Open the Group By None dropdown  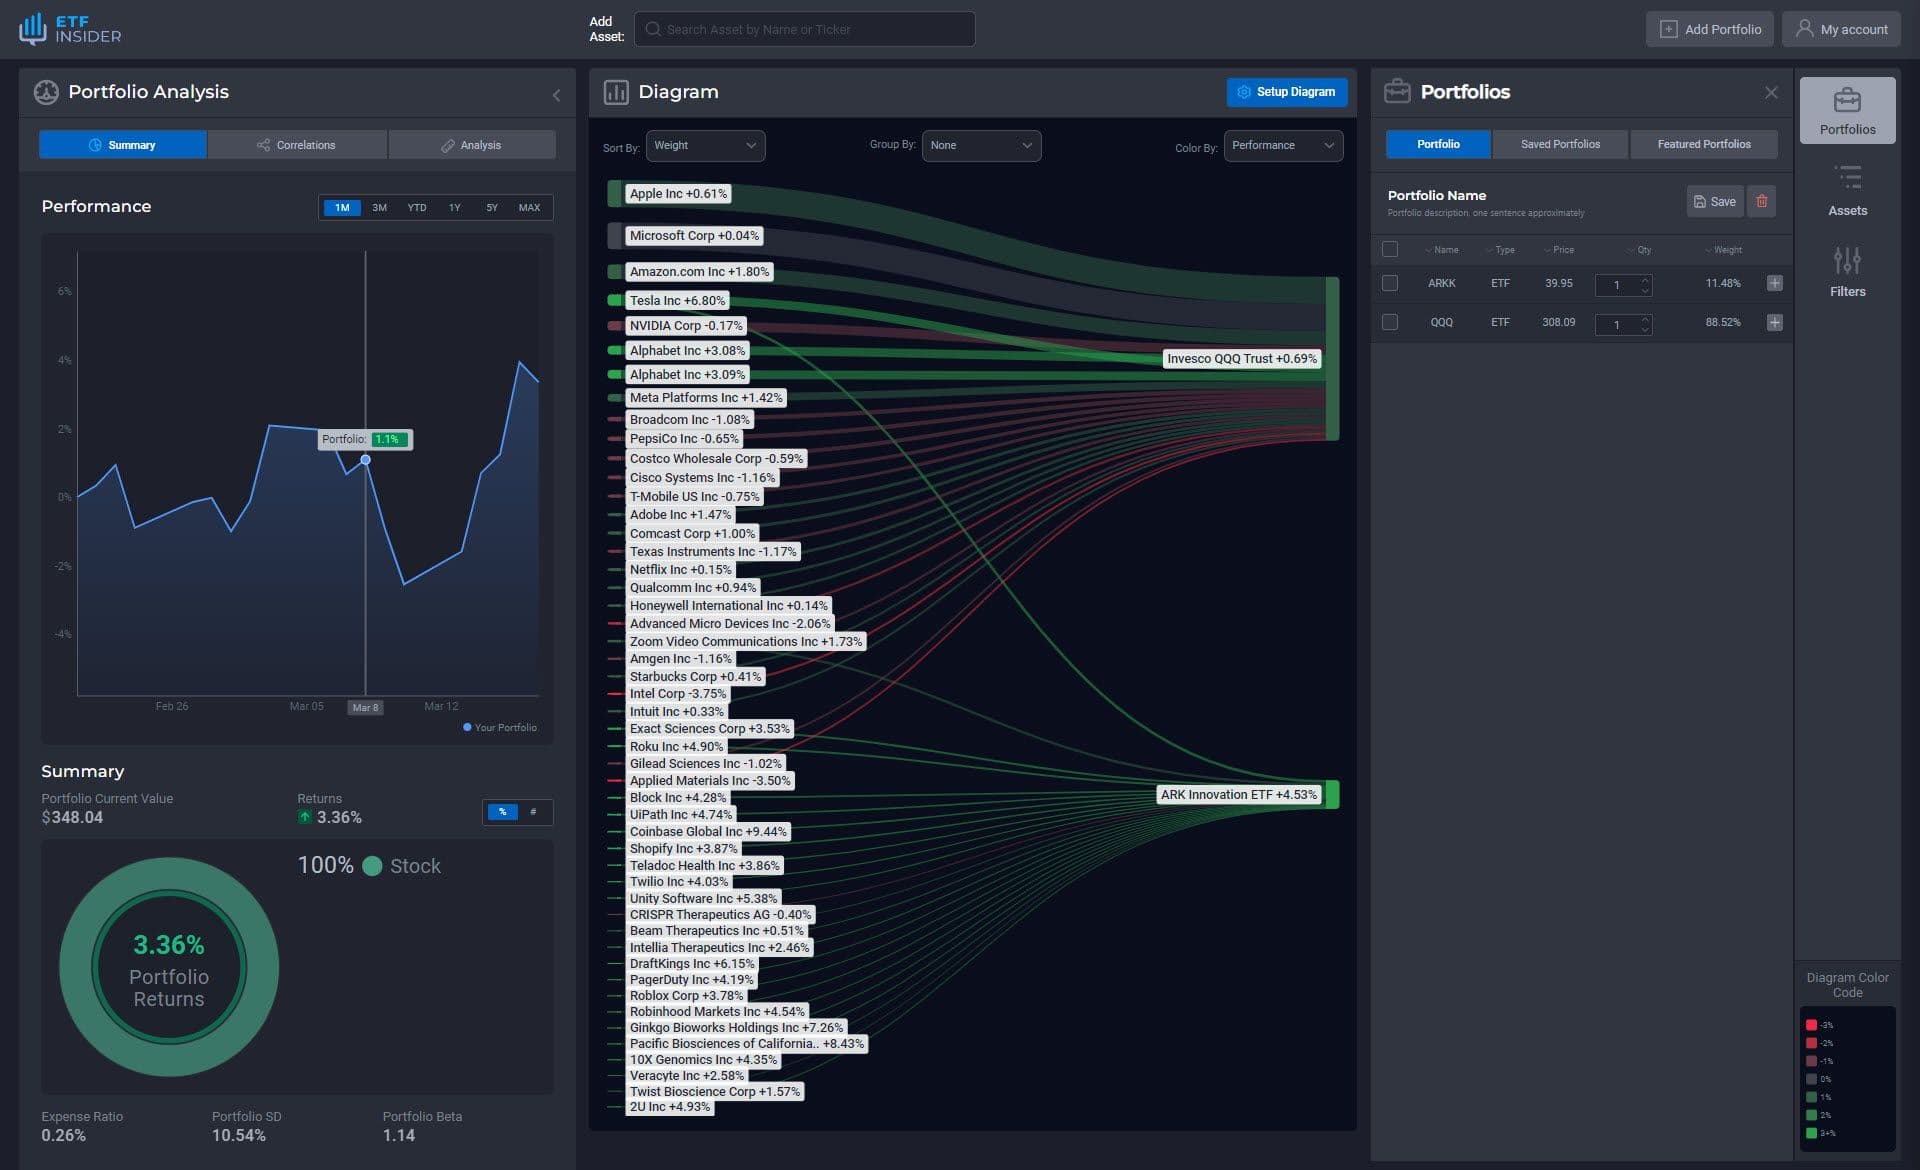click(x=981, y=145)
